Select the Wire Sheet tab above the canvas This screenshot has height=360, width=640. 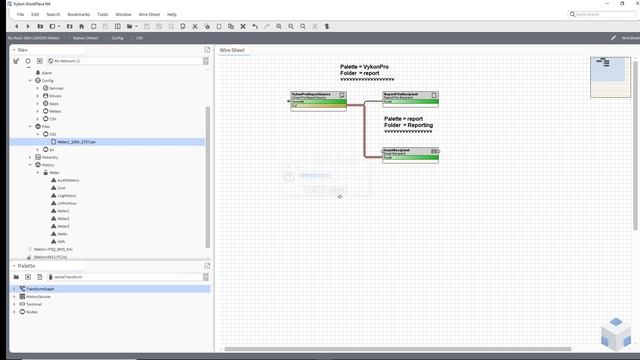pyautogui.click(x=232, y=50)
